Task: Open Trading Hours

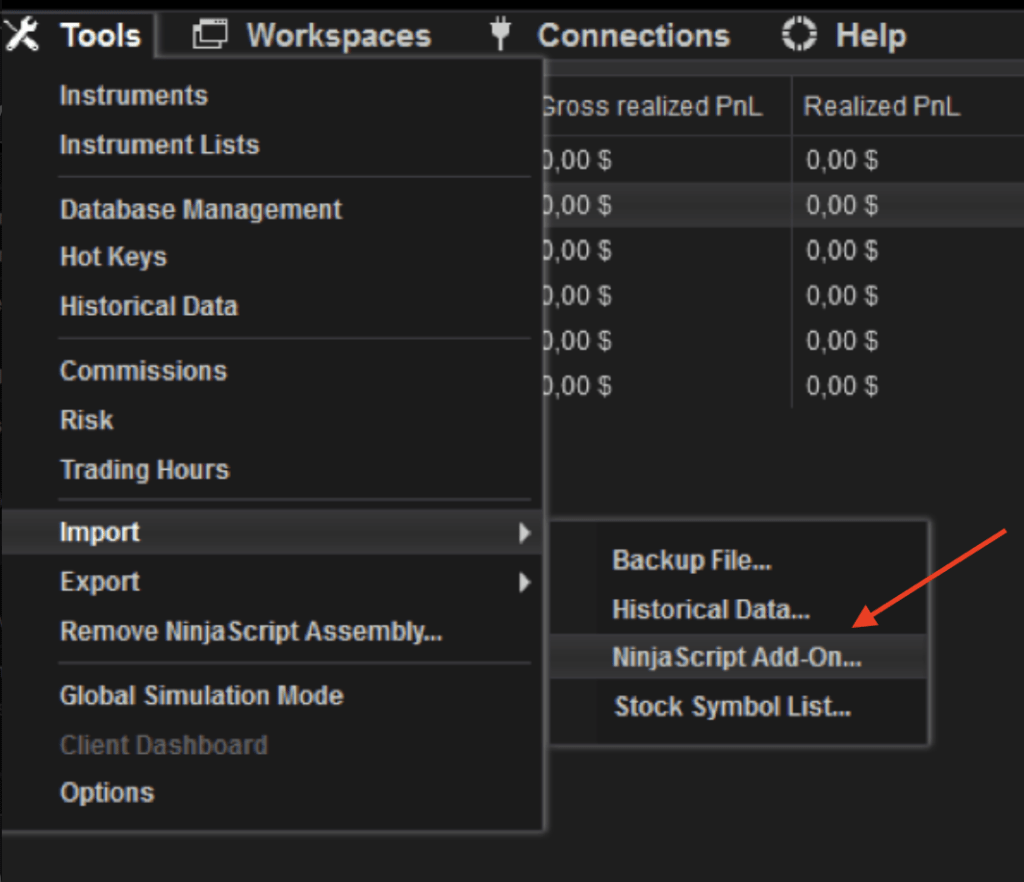Action: [144, 469]
